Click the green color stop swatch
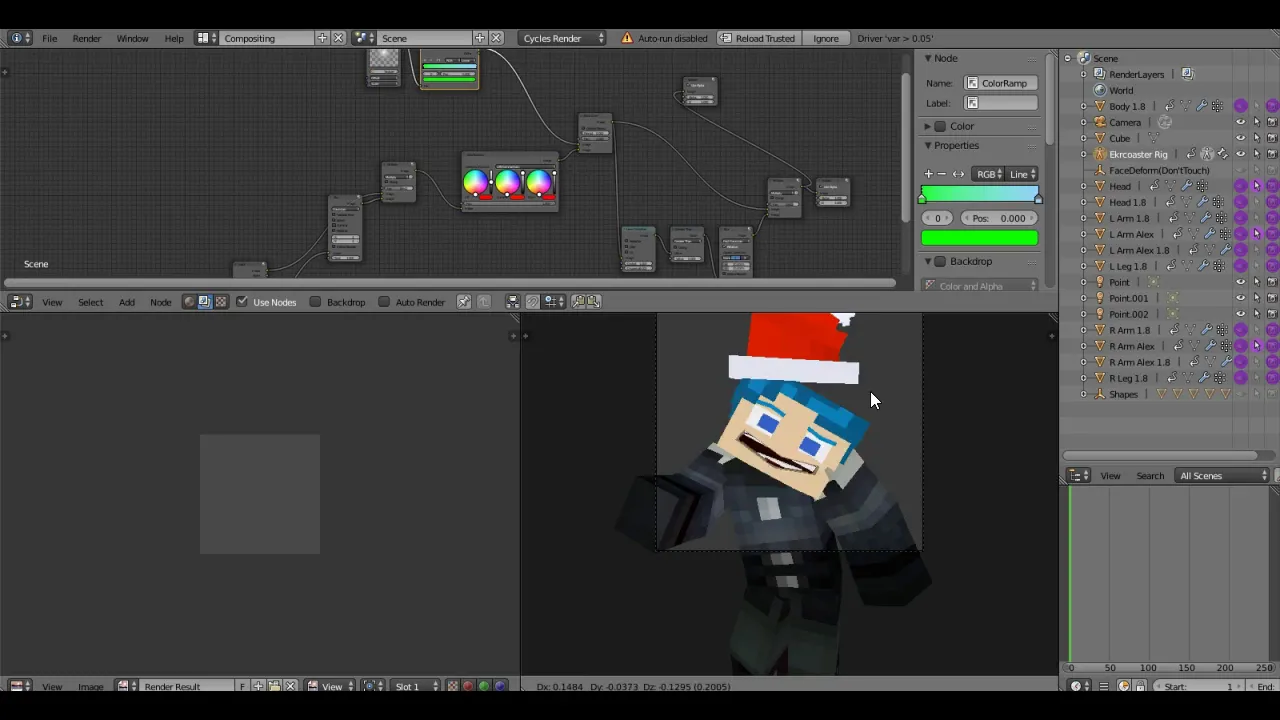 click(980, 238)
